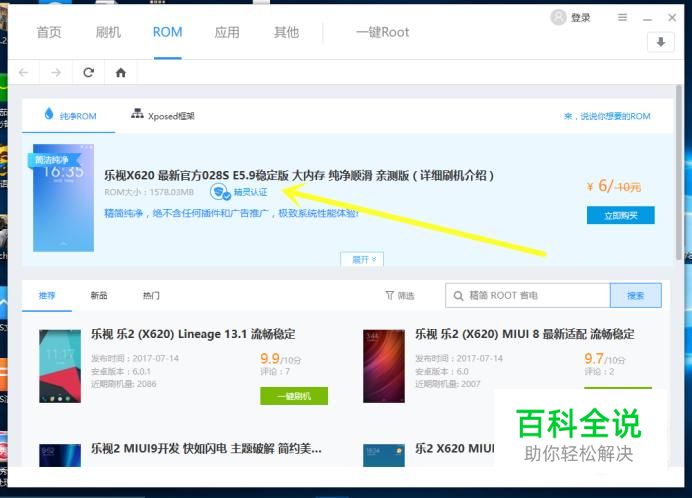Click the Lineage 13.1 ROM thumbnail
The width and height of the screenshot is (692, 498).
[x=60, y=366]
